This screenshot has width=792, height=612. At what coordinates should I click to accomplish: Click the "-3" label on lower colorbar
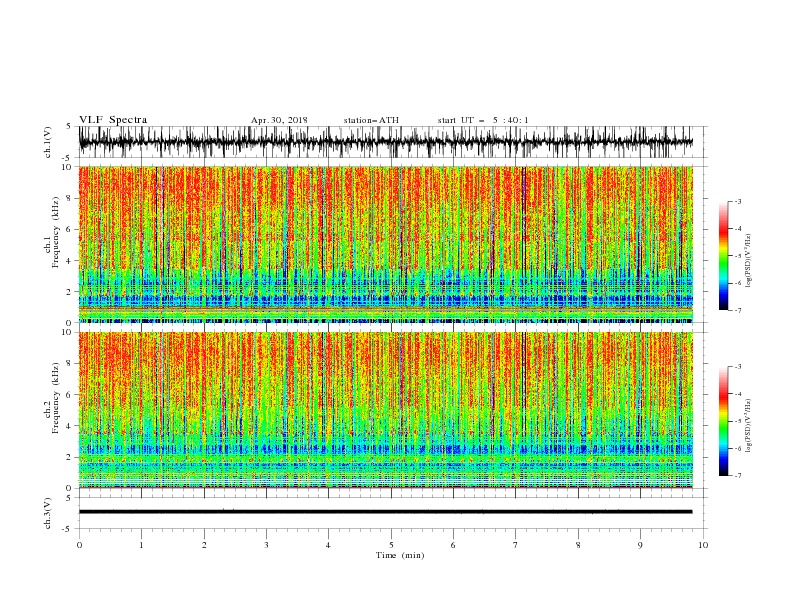tap(737, 367)
